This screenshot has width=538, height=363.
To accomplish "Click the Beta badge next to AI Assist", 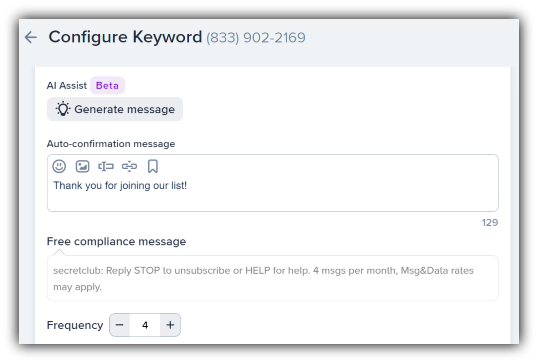I will (x=107, y=85).
